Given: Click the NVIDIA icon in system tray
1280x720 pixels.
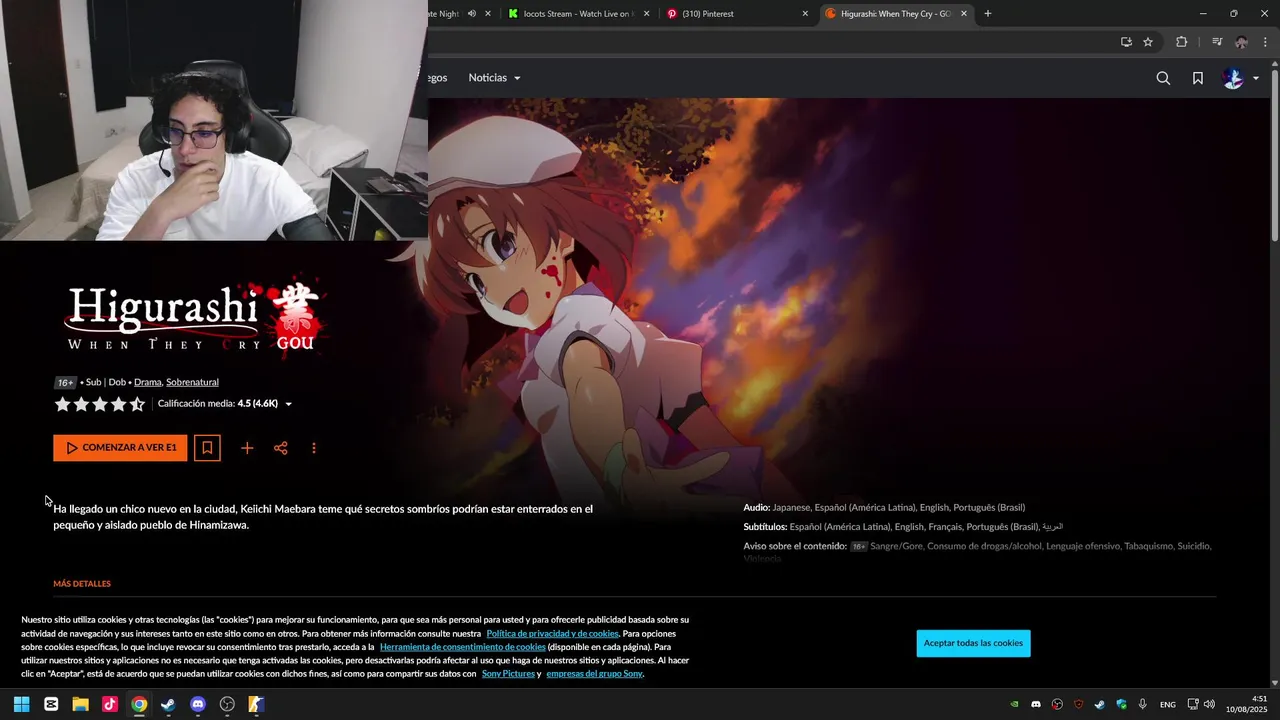Looking at the screenshot, I should [x=1014, y=705].
